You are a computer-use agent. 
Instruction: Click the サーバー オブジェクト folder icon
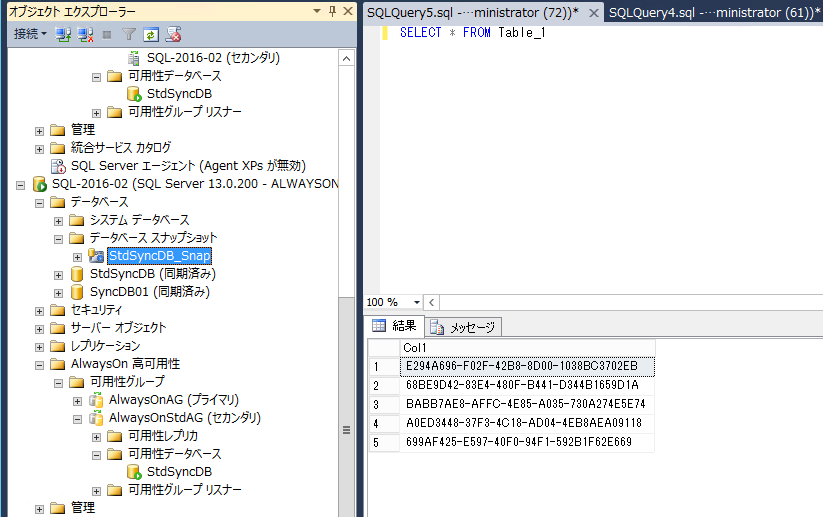point(58,328)
